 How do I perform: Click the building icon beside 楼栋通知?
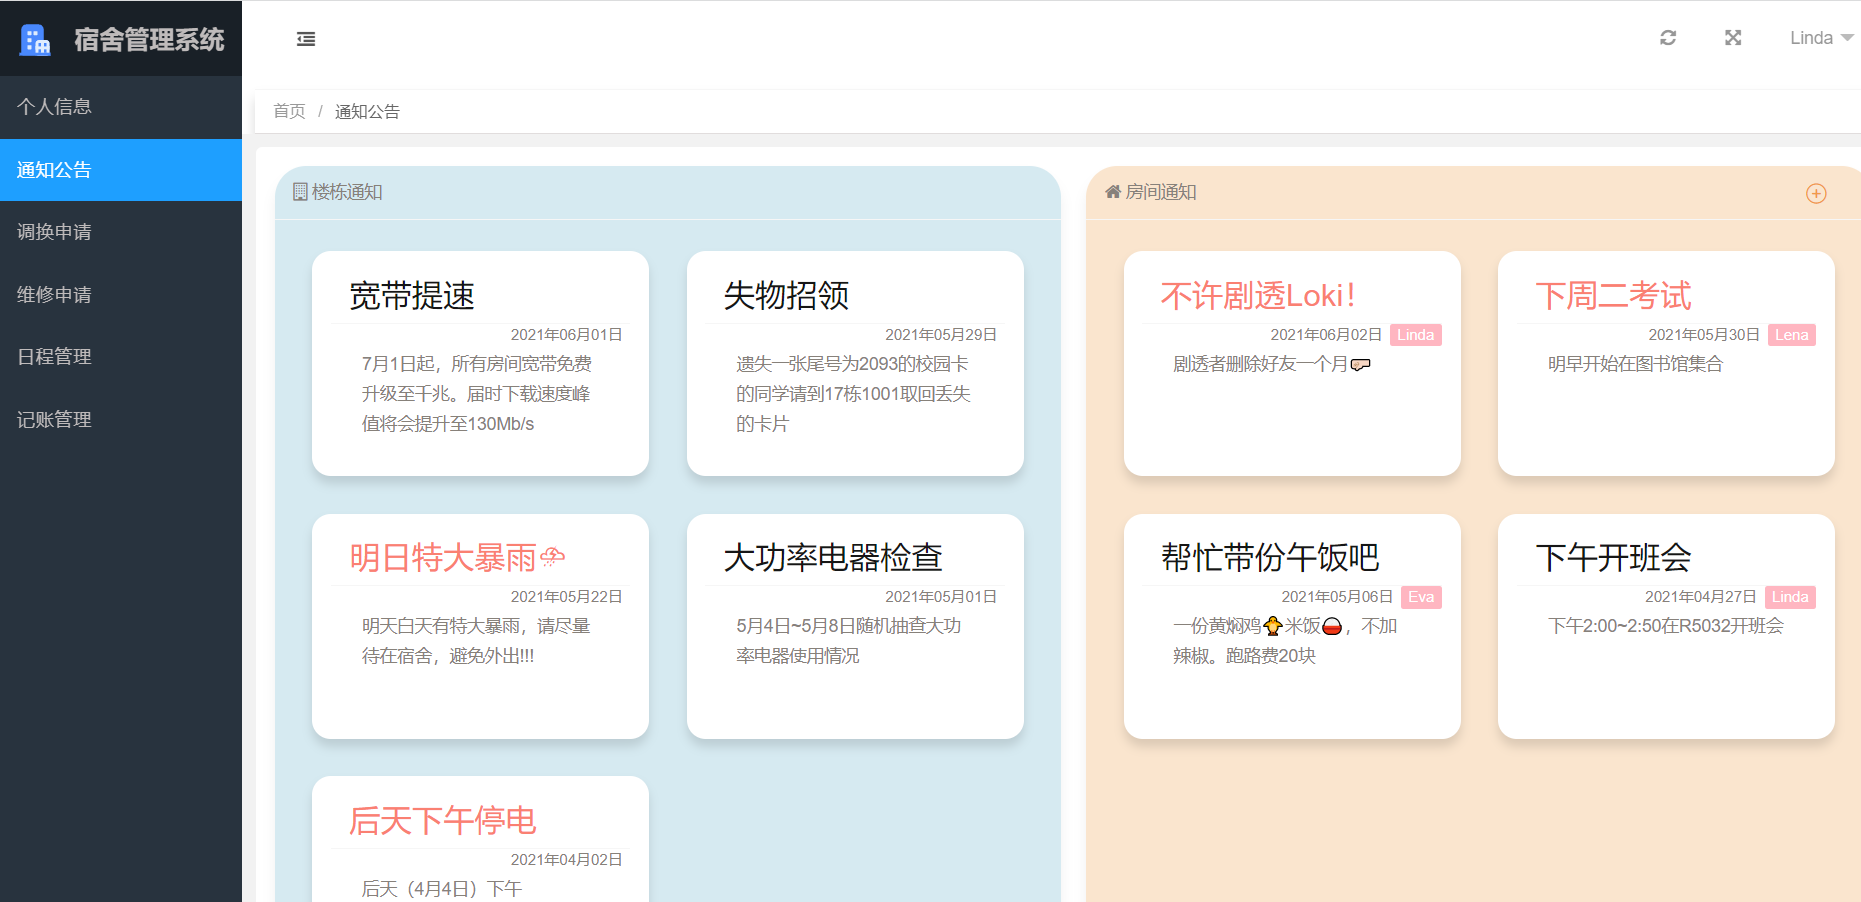pyautogui.click(x=300, y=192)
